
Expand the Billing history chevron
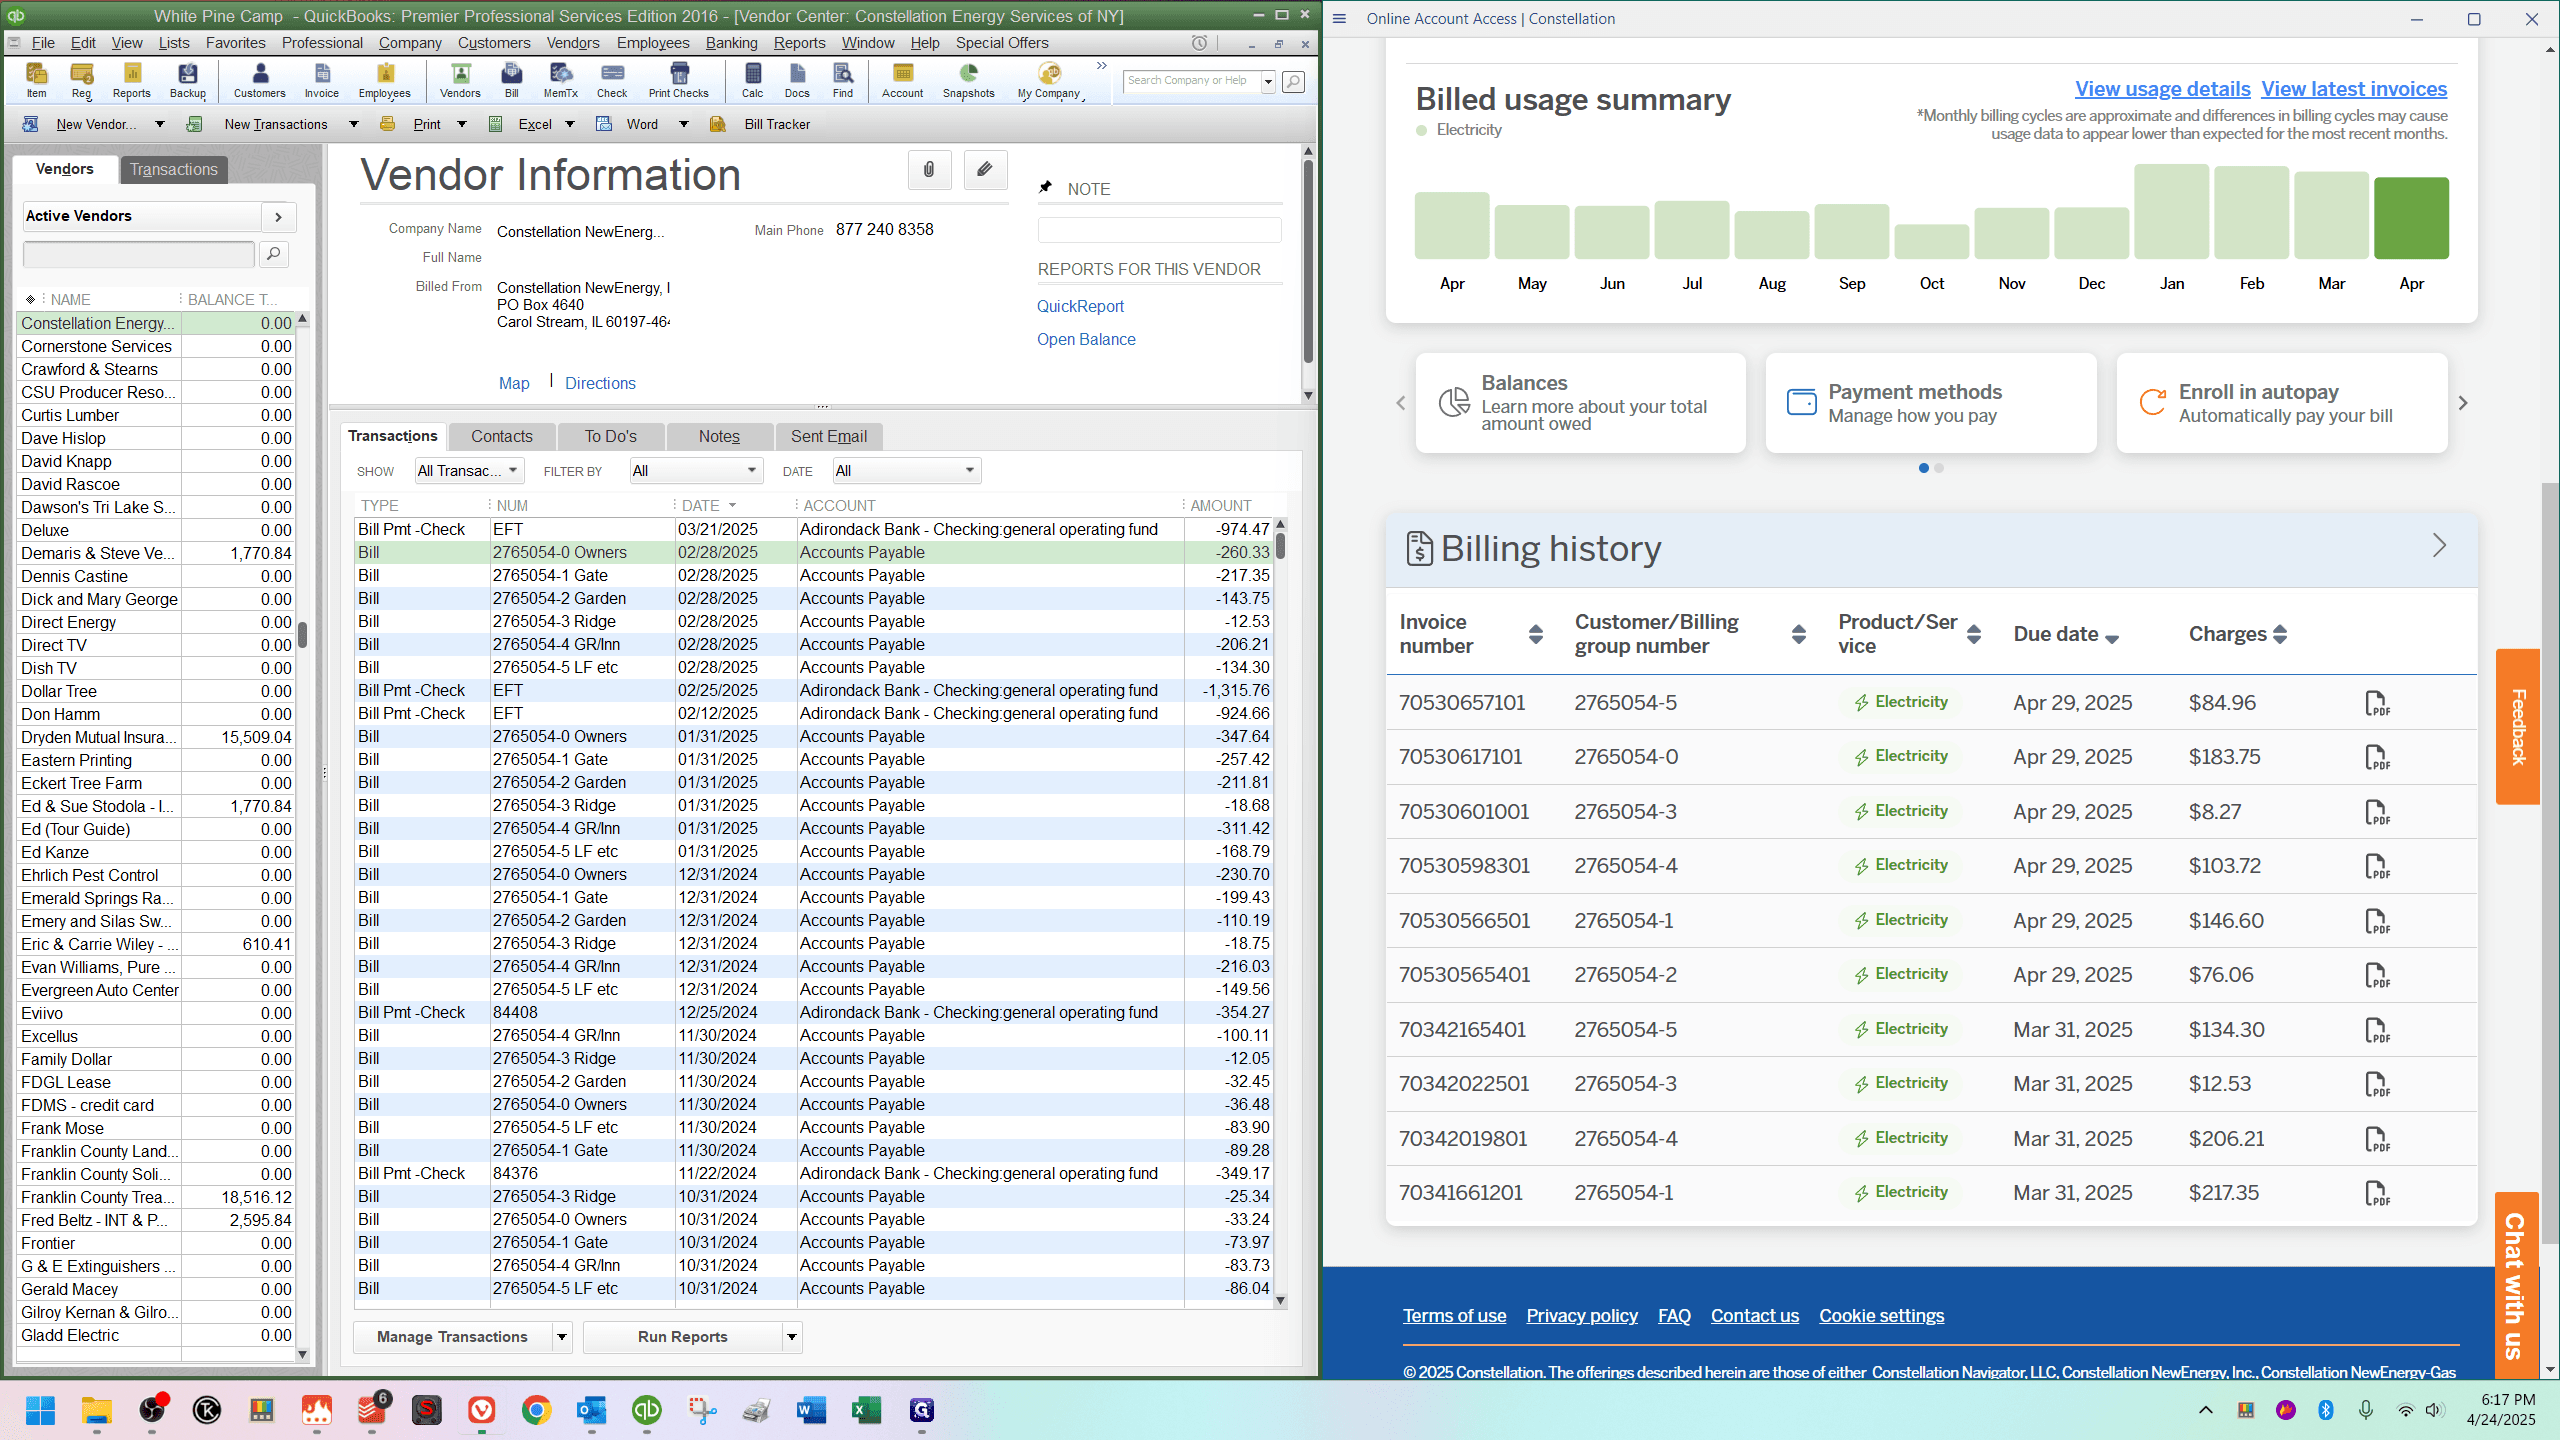pos(2439,546)
